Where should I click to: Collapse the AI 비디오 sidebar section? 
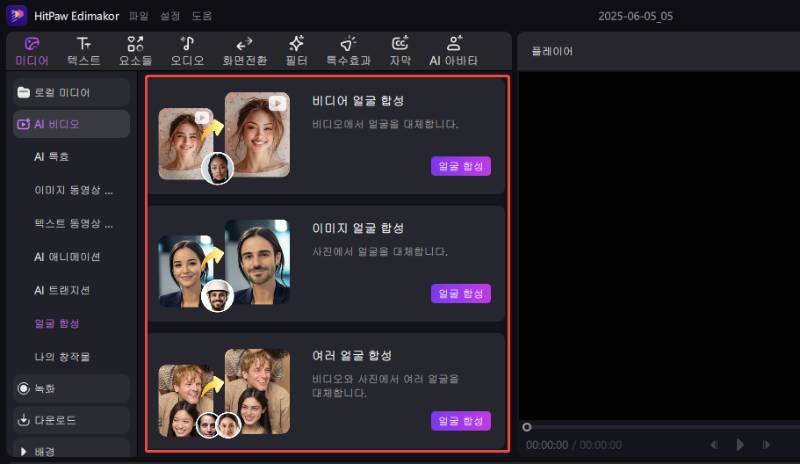(x=70, y=124)
